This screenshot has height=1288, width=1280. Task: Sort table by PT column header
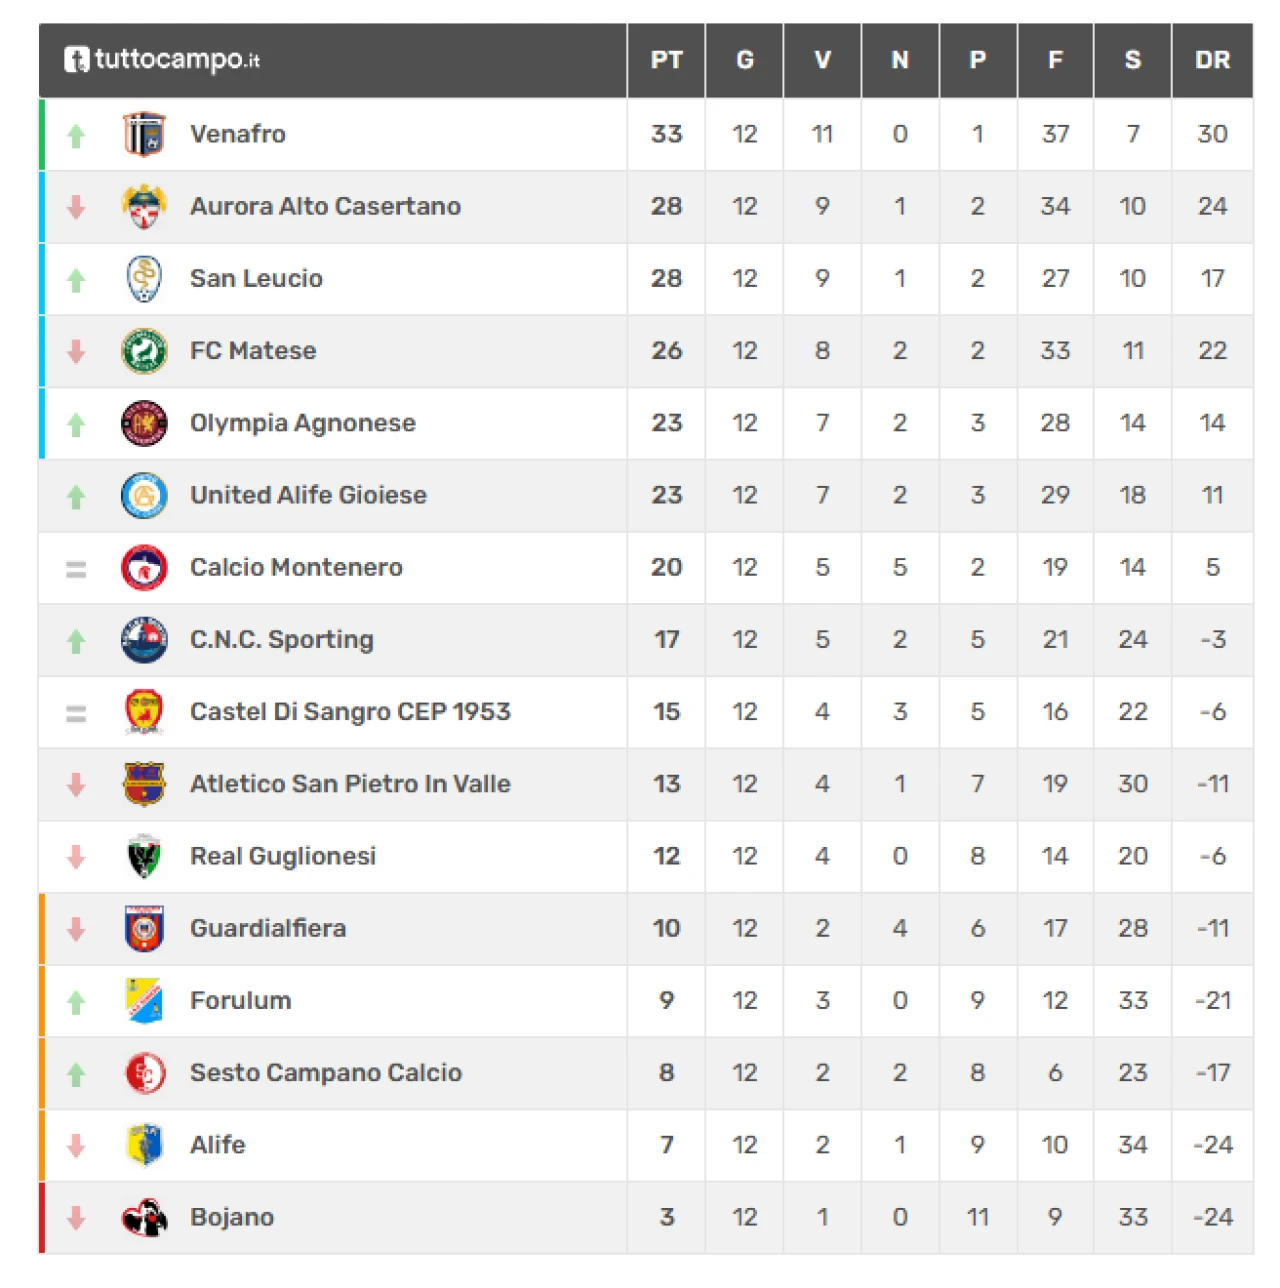[666, 60]
